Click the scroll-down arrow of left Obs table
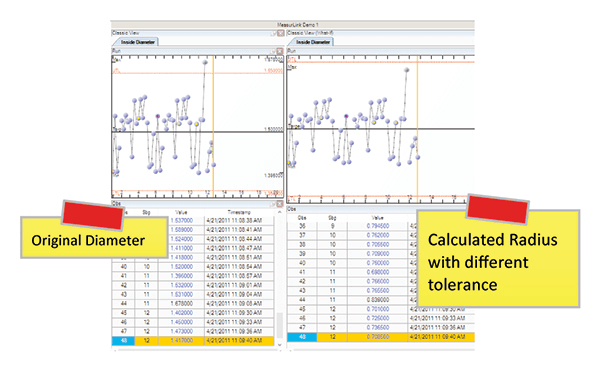Screen dimensions: 600x369 279,345
